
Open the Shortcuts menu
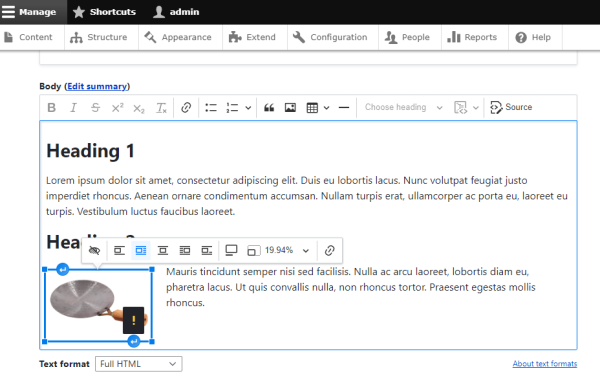pyautogui.click(x=105, y=12)
